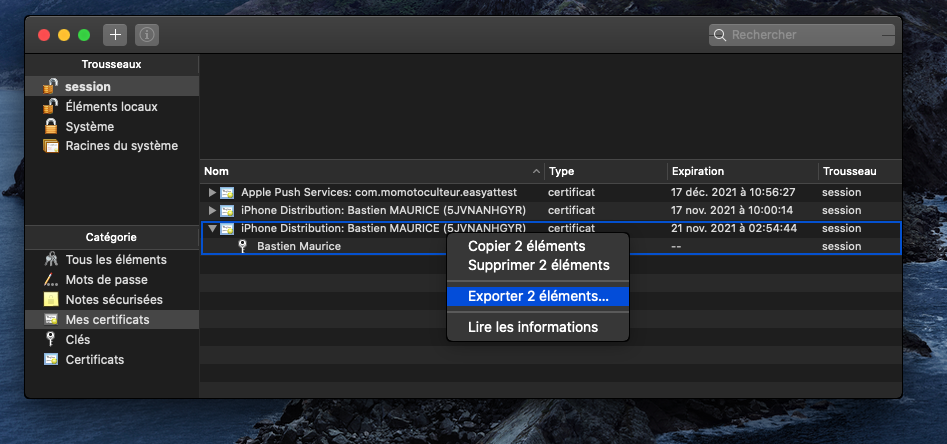Show the Certificats category

[112, 359]
